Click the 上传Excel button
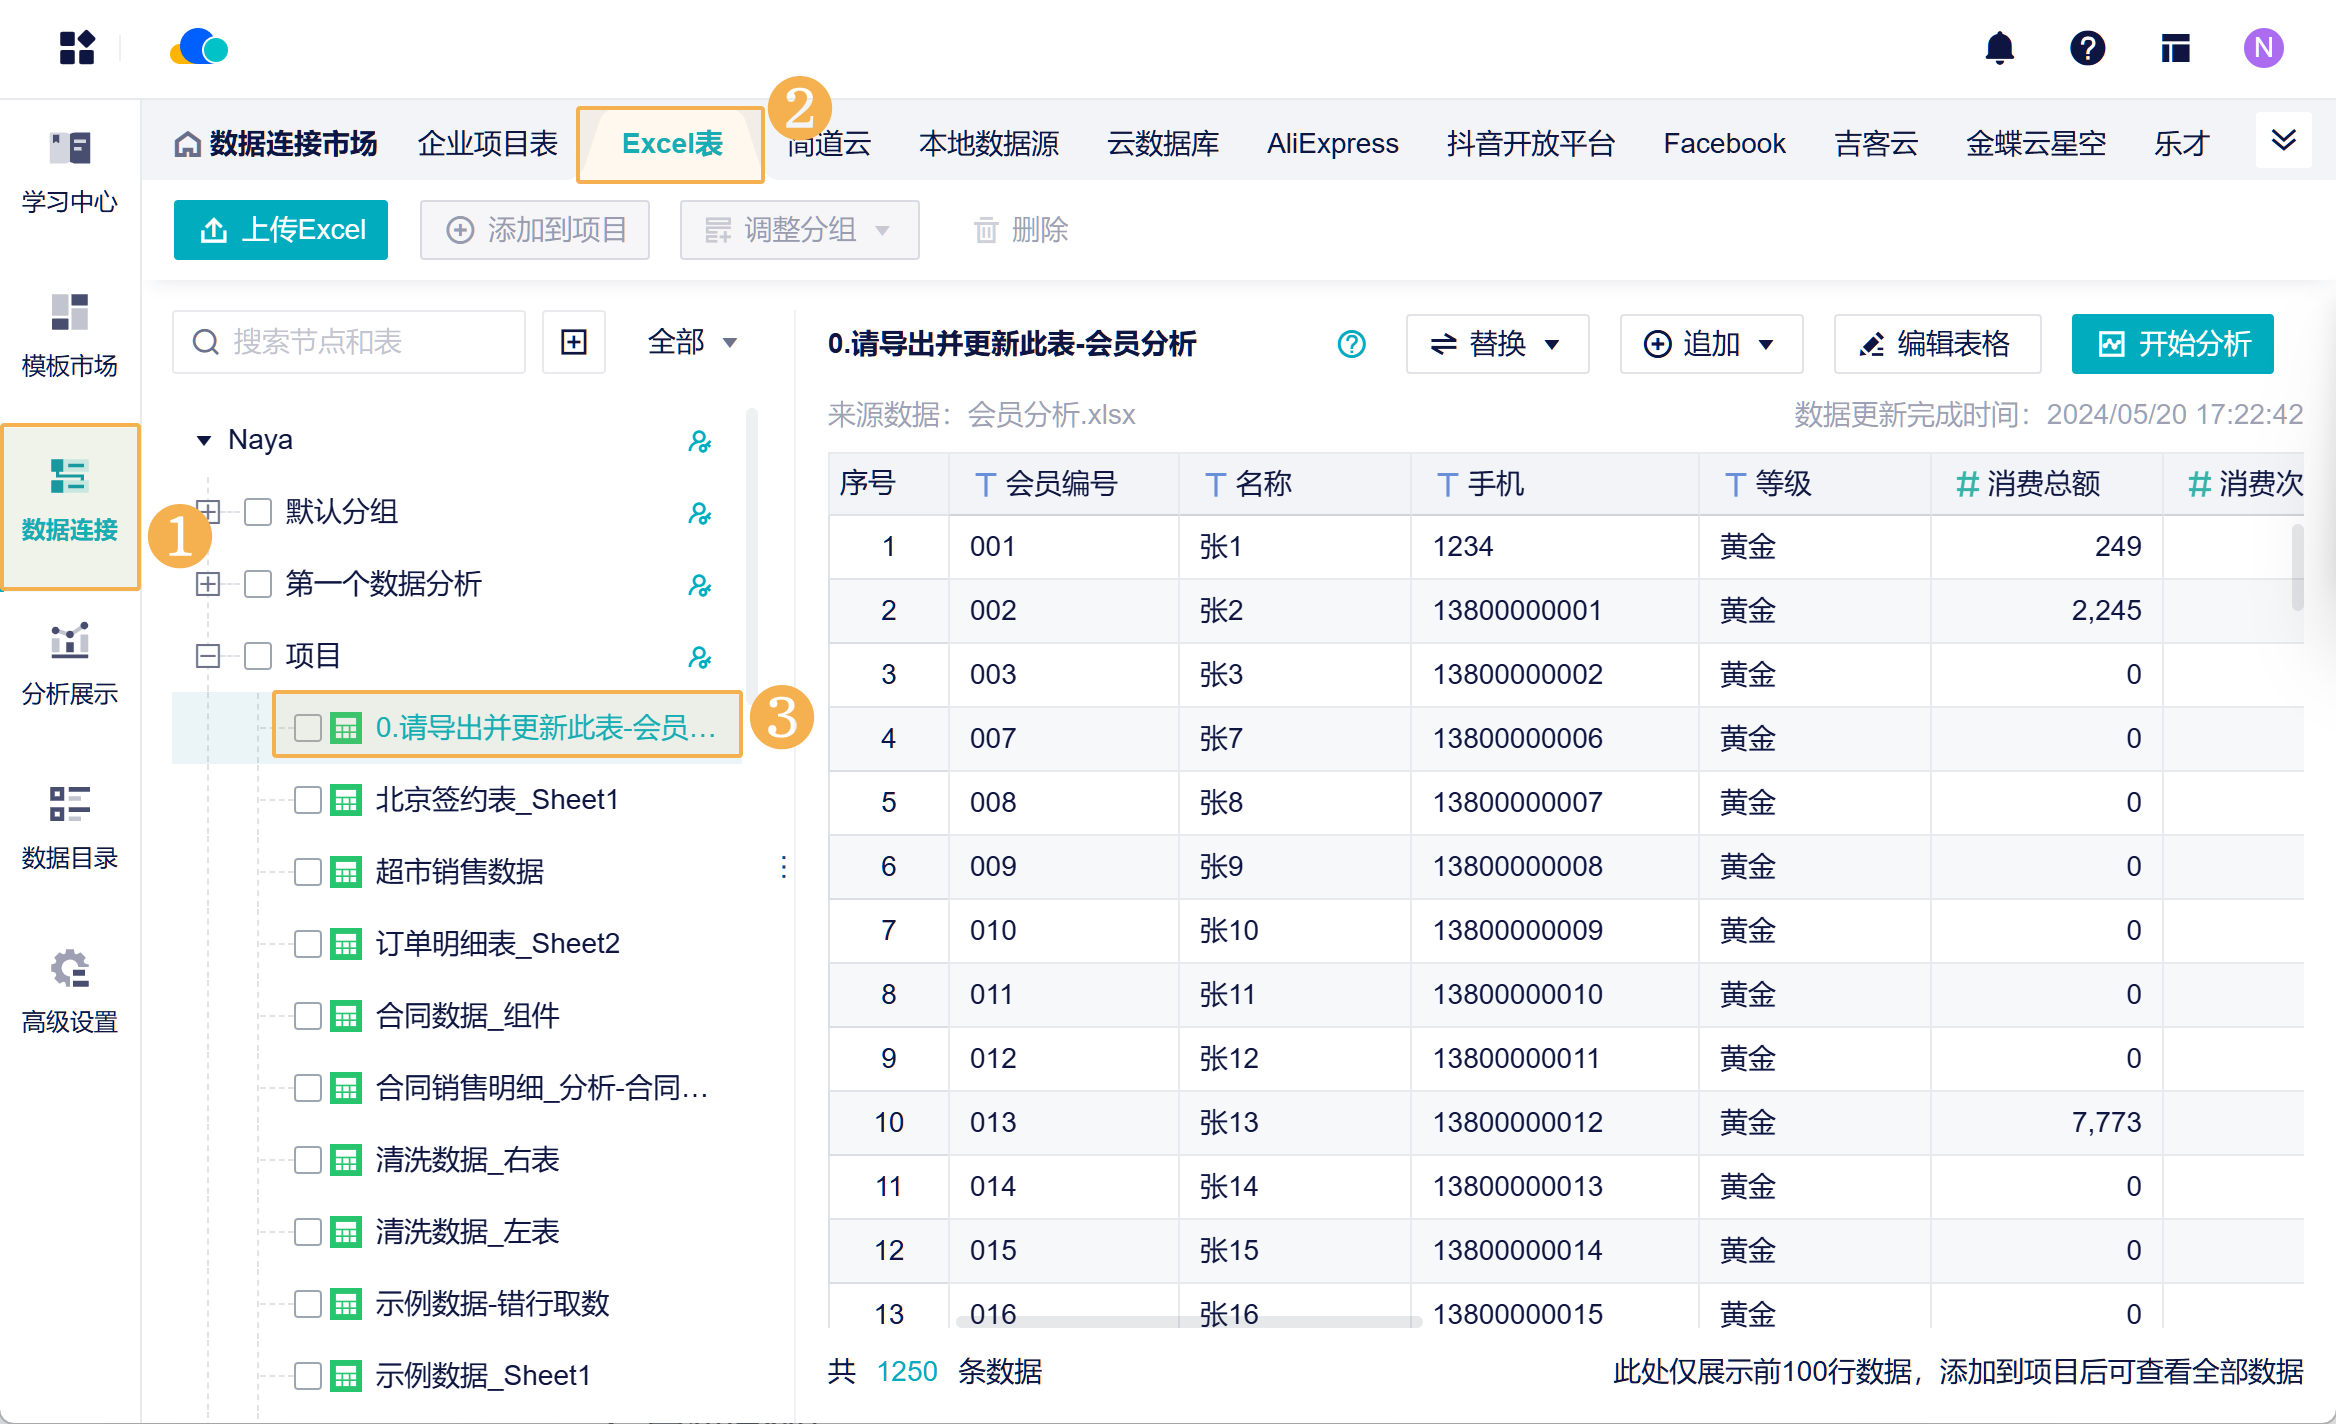This screenshot has height=1424, width=2336. pos(281,230)
